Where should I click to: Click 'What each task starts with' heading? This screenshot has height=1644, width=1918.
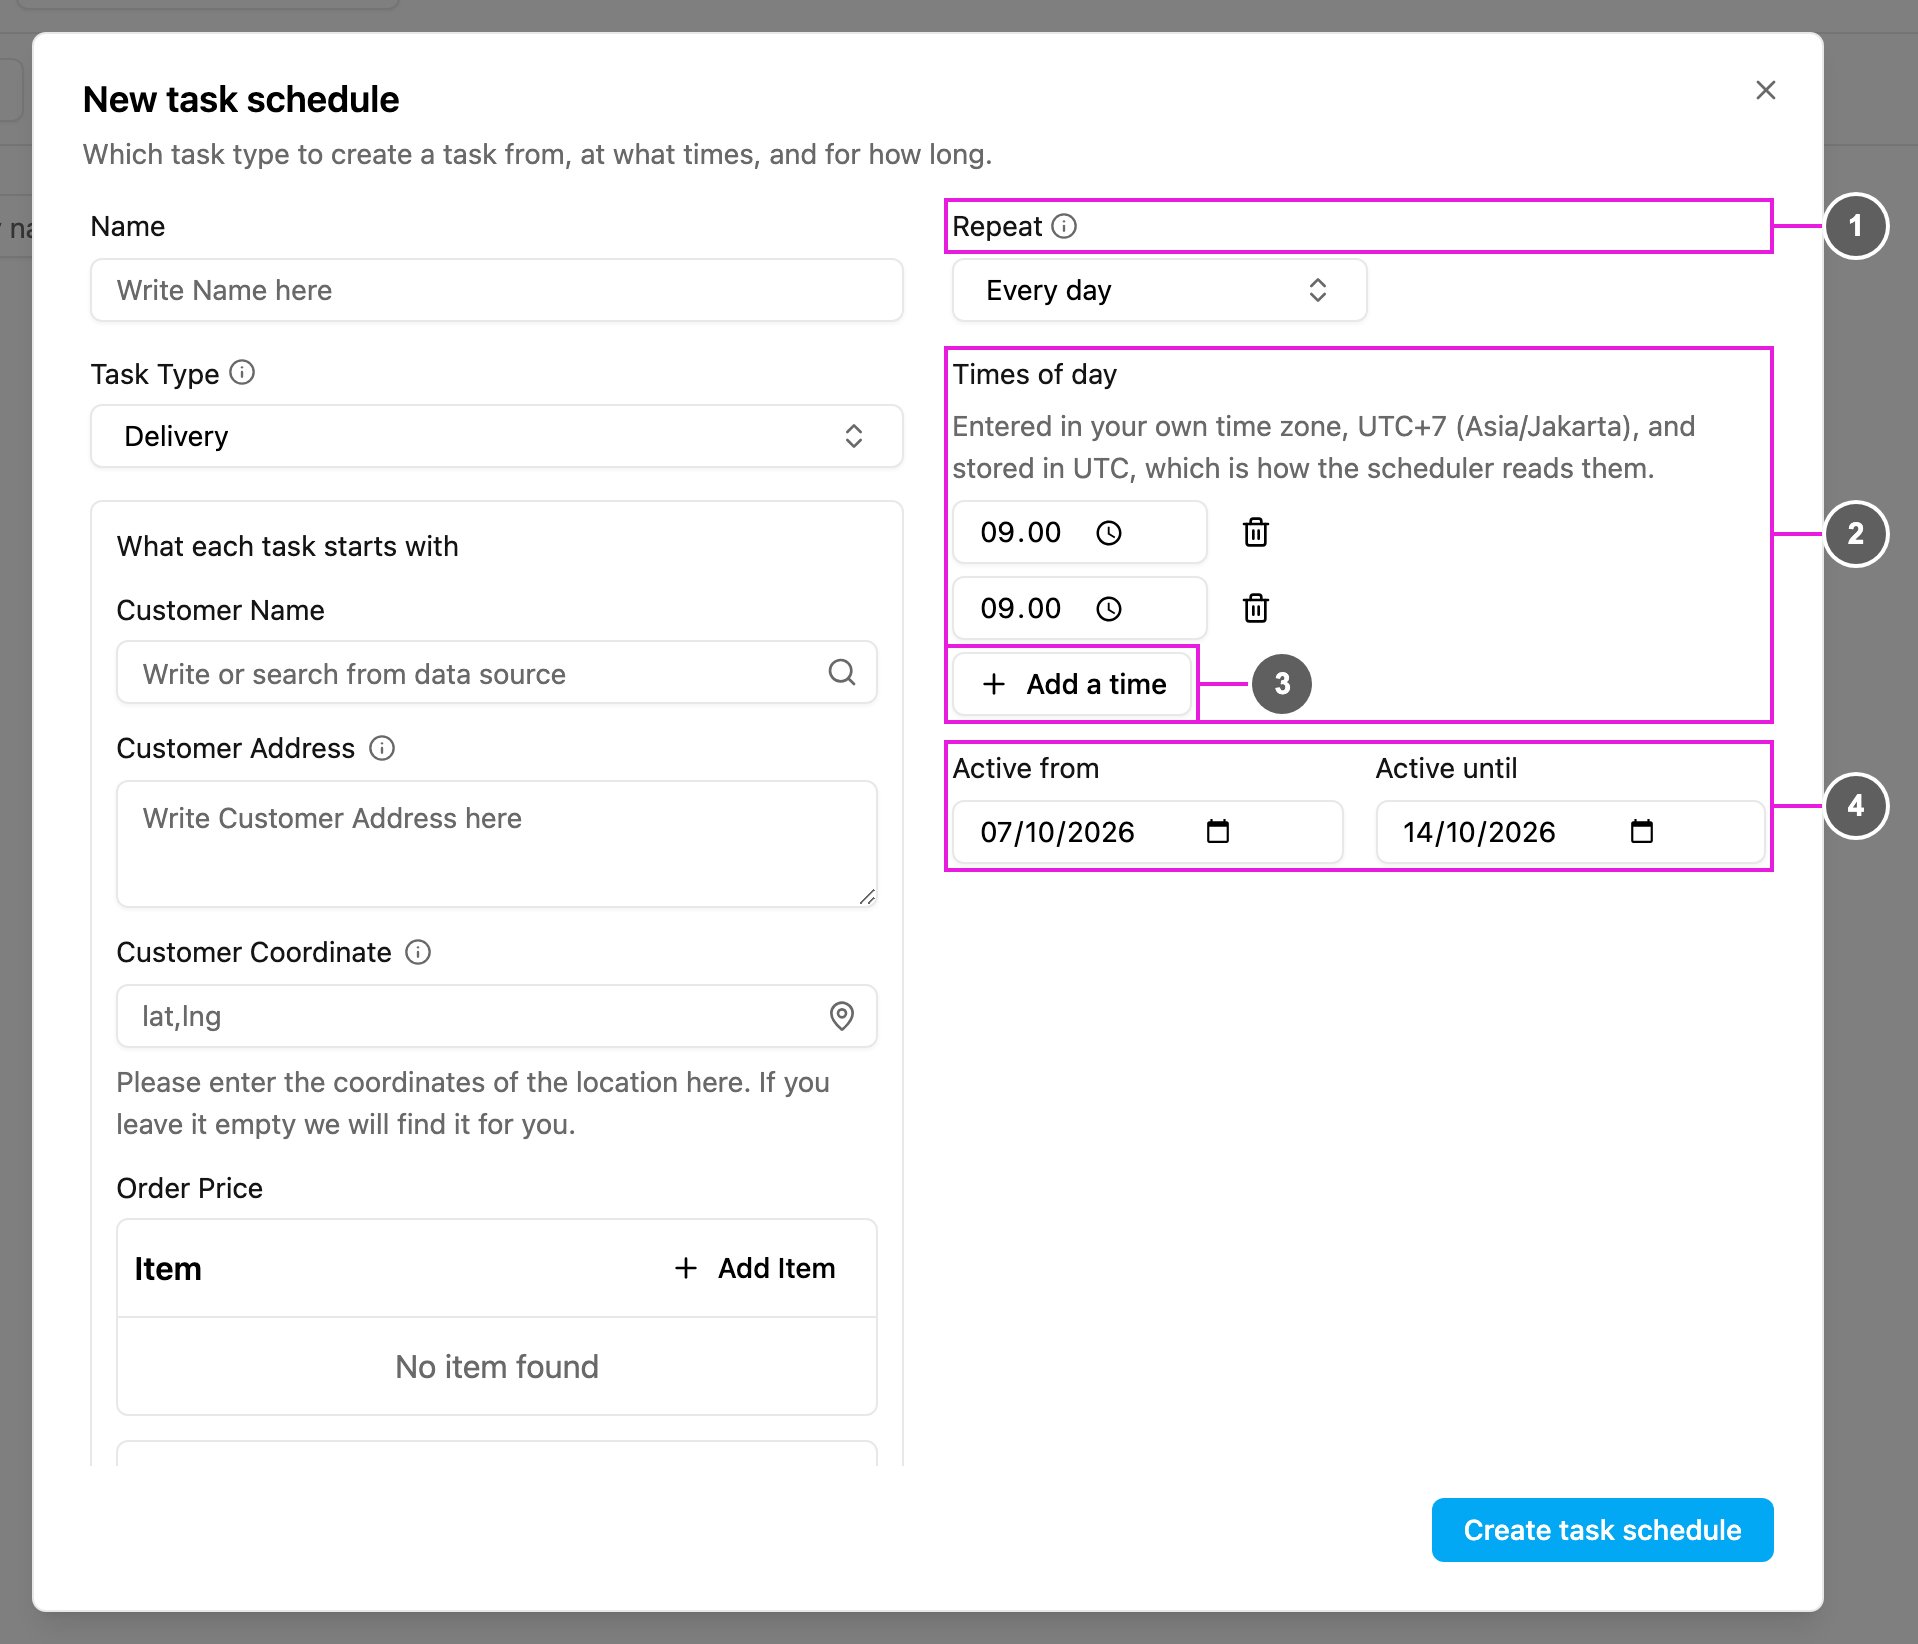288,546
